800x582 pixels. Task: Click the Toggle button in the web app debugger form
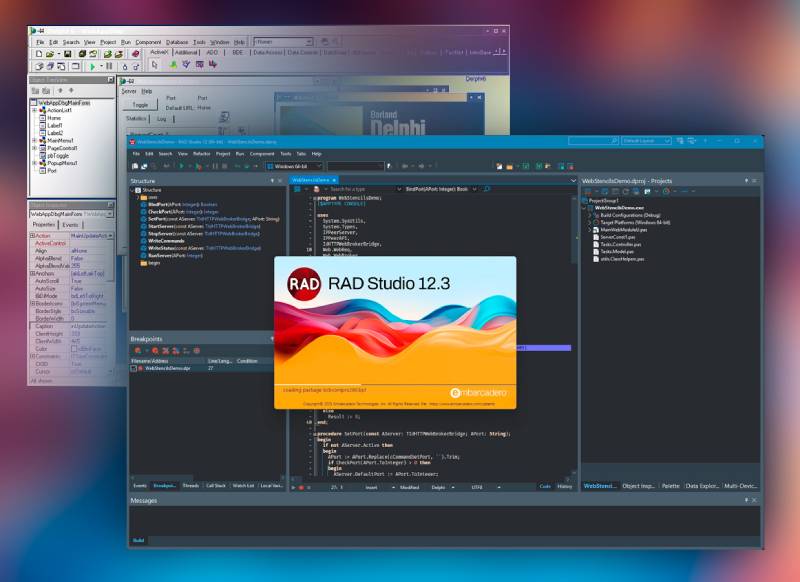[140, 105]
